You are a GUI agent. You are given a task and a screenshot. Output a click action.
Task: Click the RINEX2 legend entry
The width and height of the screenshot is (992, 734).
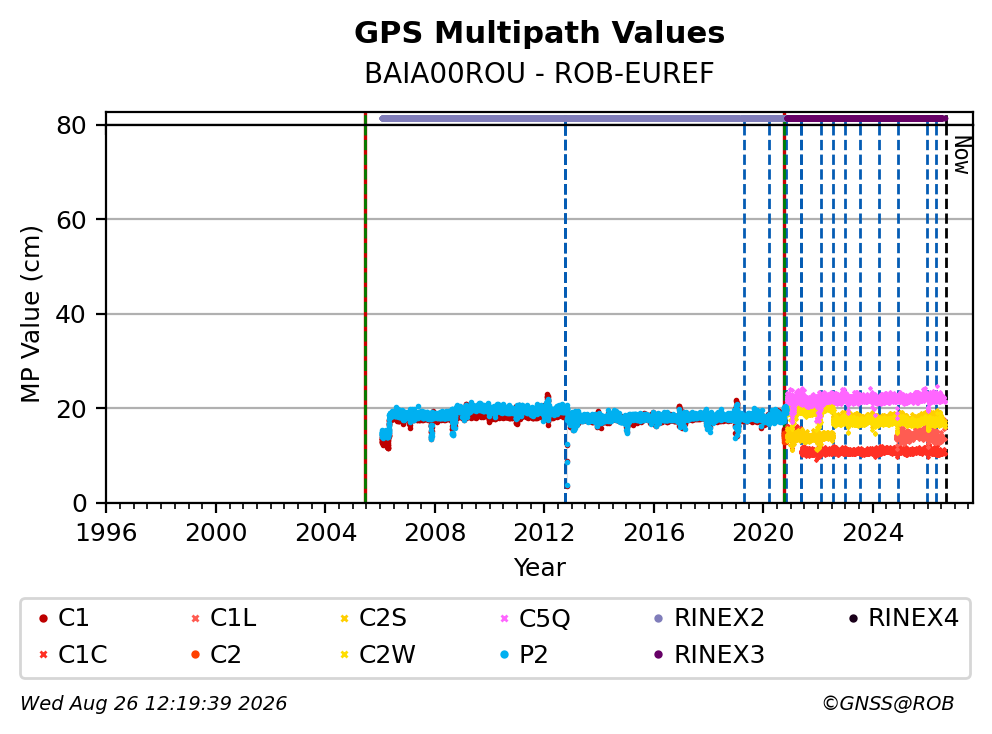tap(709, 618)
